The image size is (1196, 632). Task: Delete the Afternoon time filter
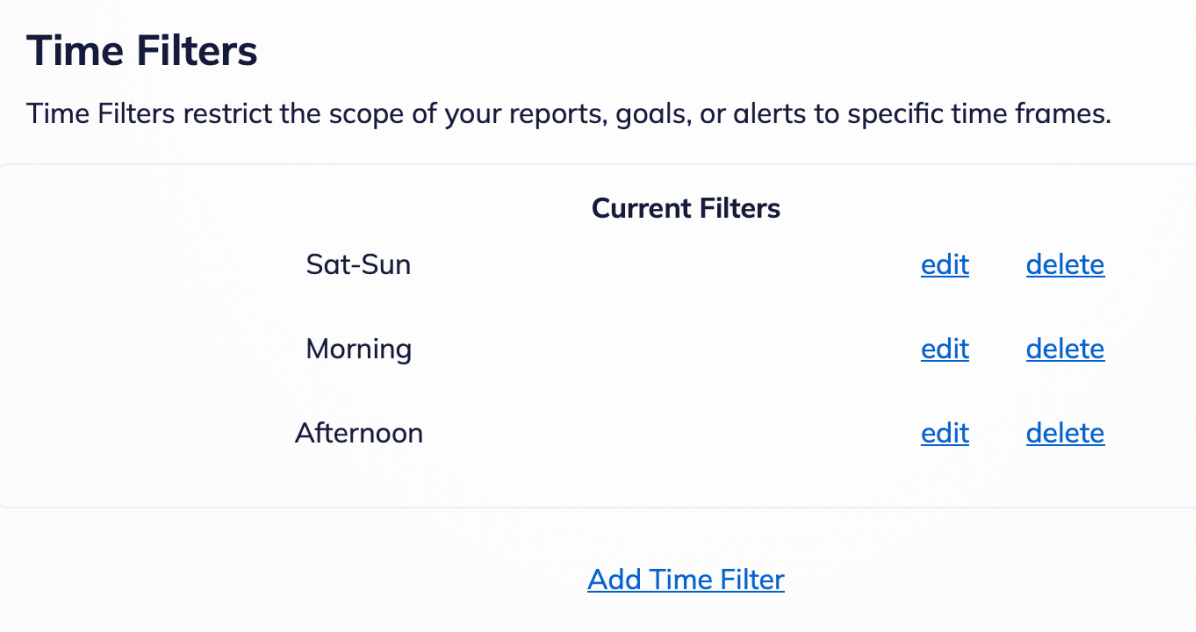click(1065, 433)
